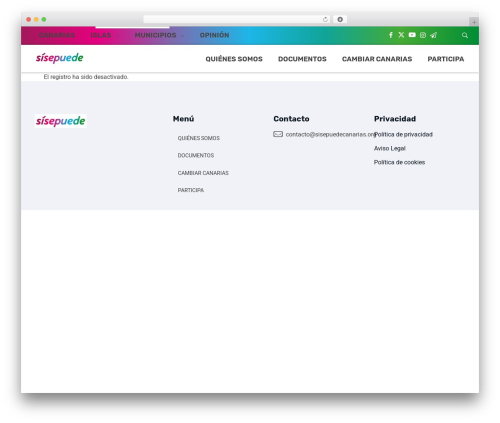The width and height of the screenshot is (500, 423).
Task: Click footer QUIÉNES SOMOS link
Action: tap(199, 138)
